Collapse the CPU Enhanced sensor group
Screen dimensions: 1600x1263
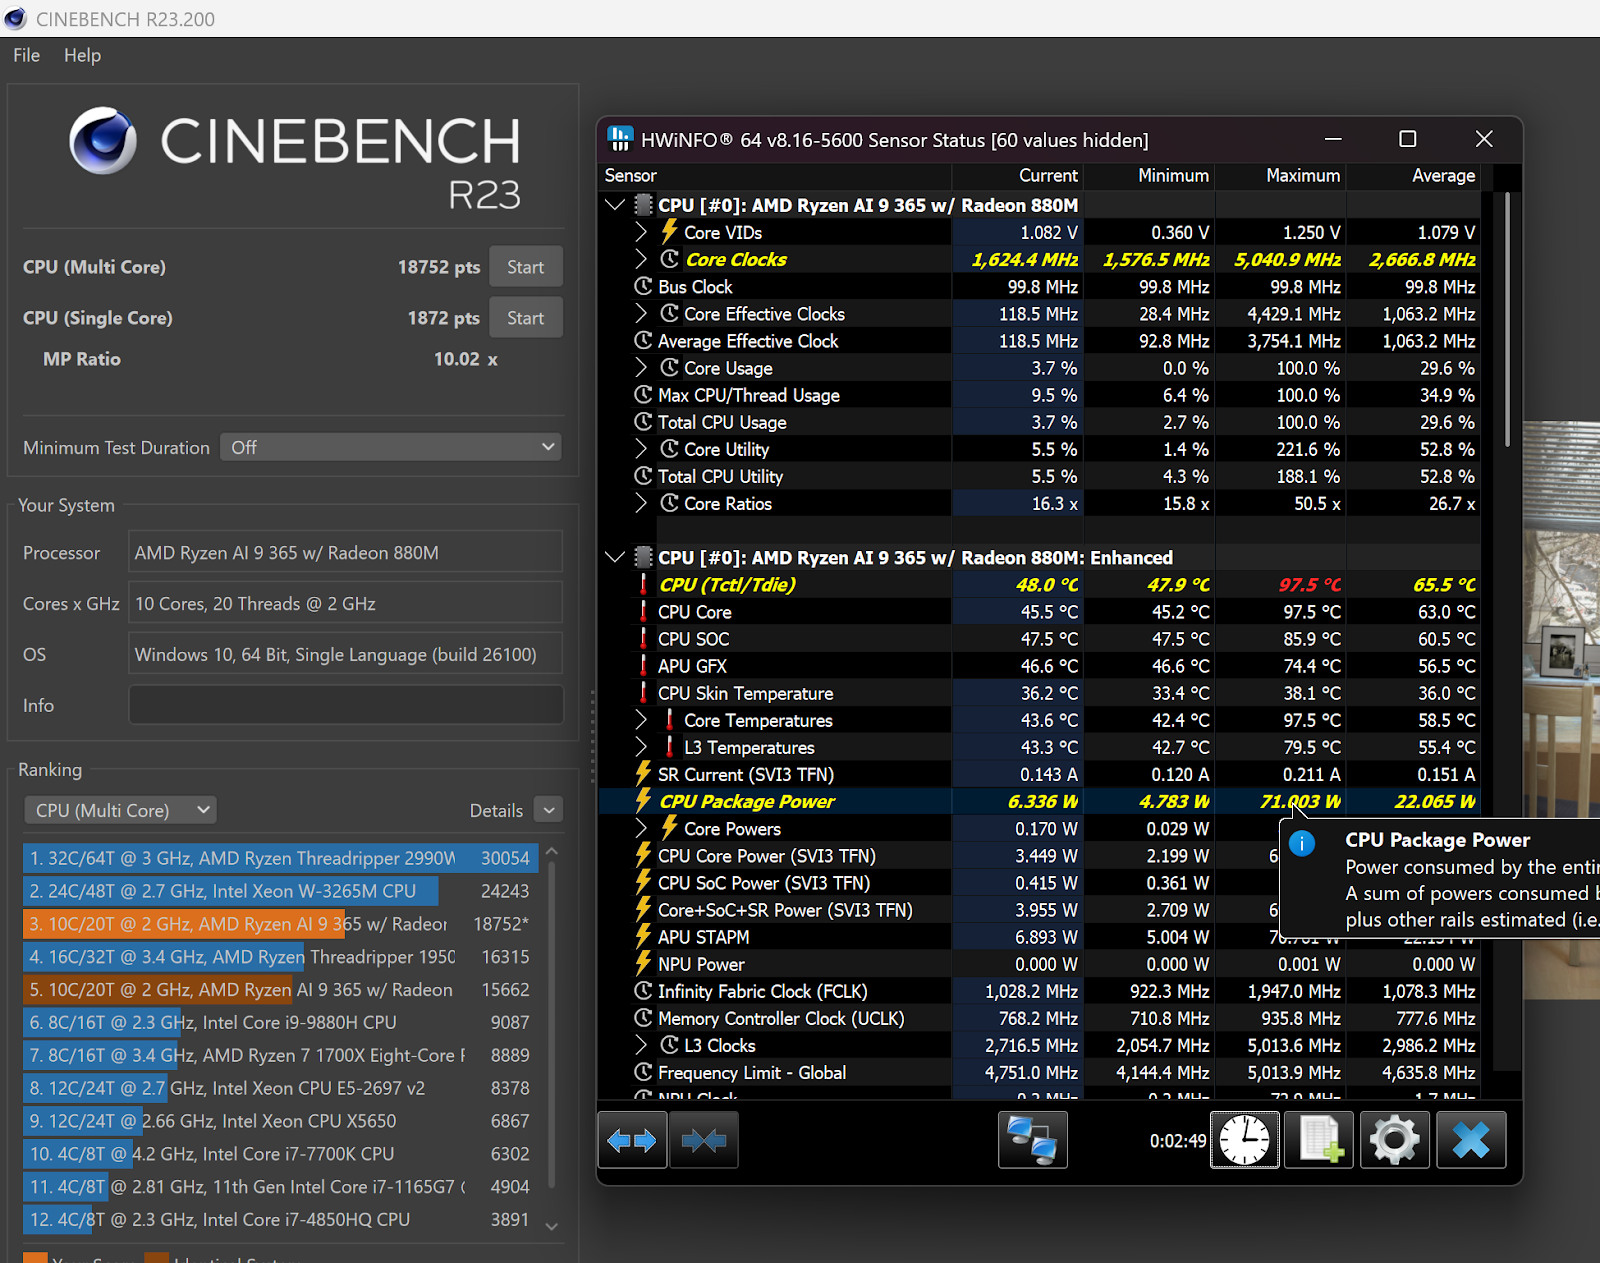coord(615,557)
